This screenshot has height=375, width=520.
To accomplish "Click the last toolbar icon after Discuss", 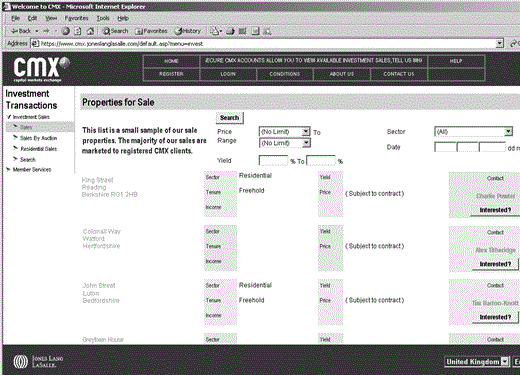I will (x=267, y=31).
